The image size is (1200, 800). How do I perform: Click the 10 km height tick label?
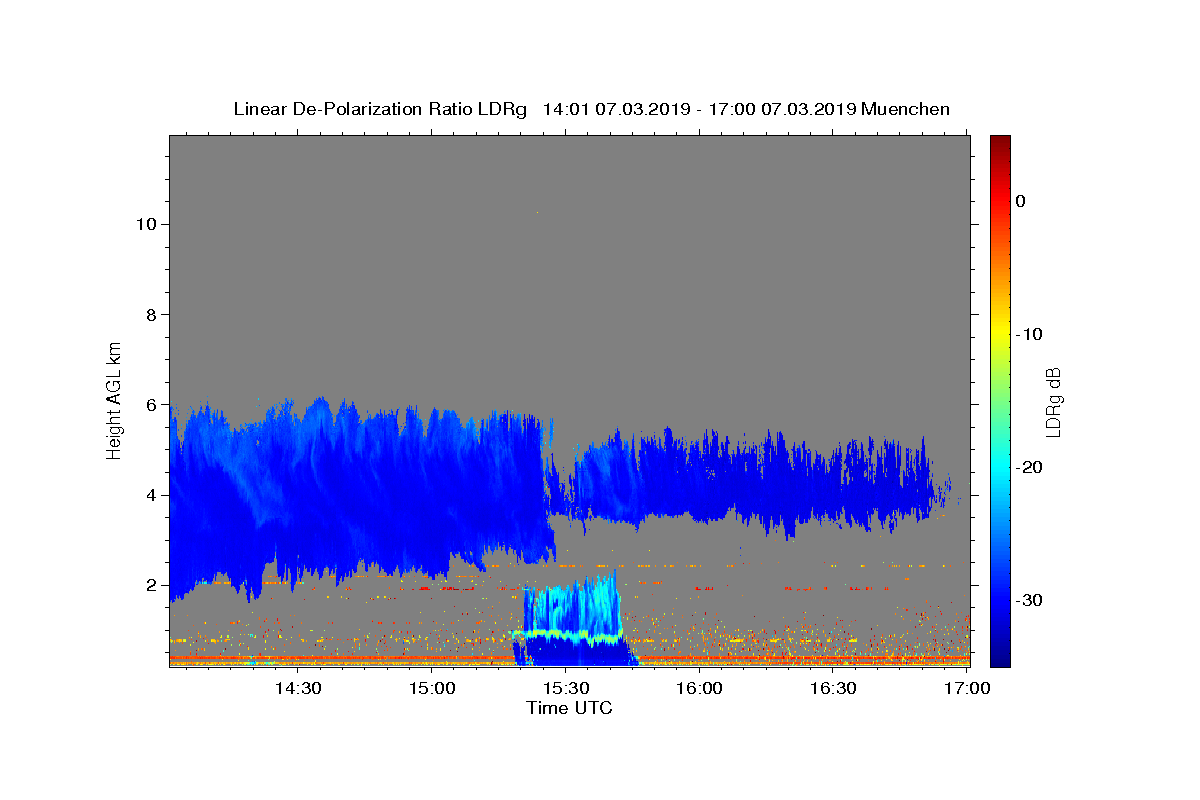pos(145,224)
